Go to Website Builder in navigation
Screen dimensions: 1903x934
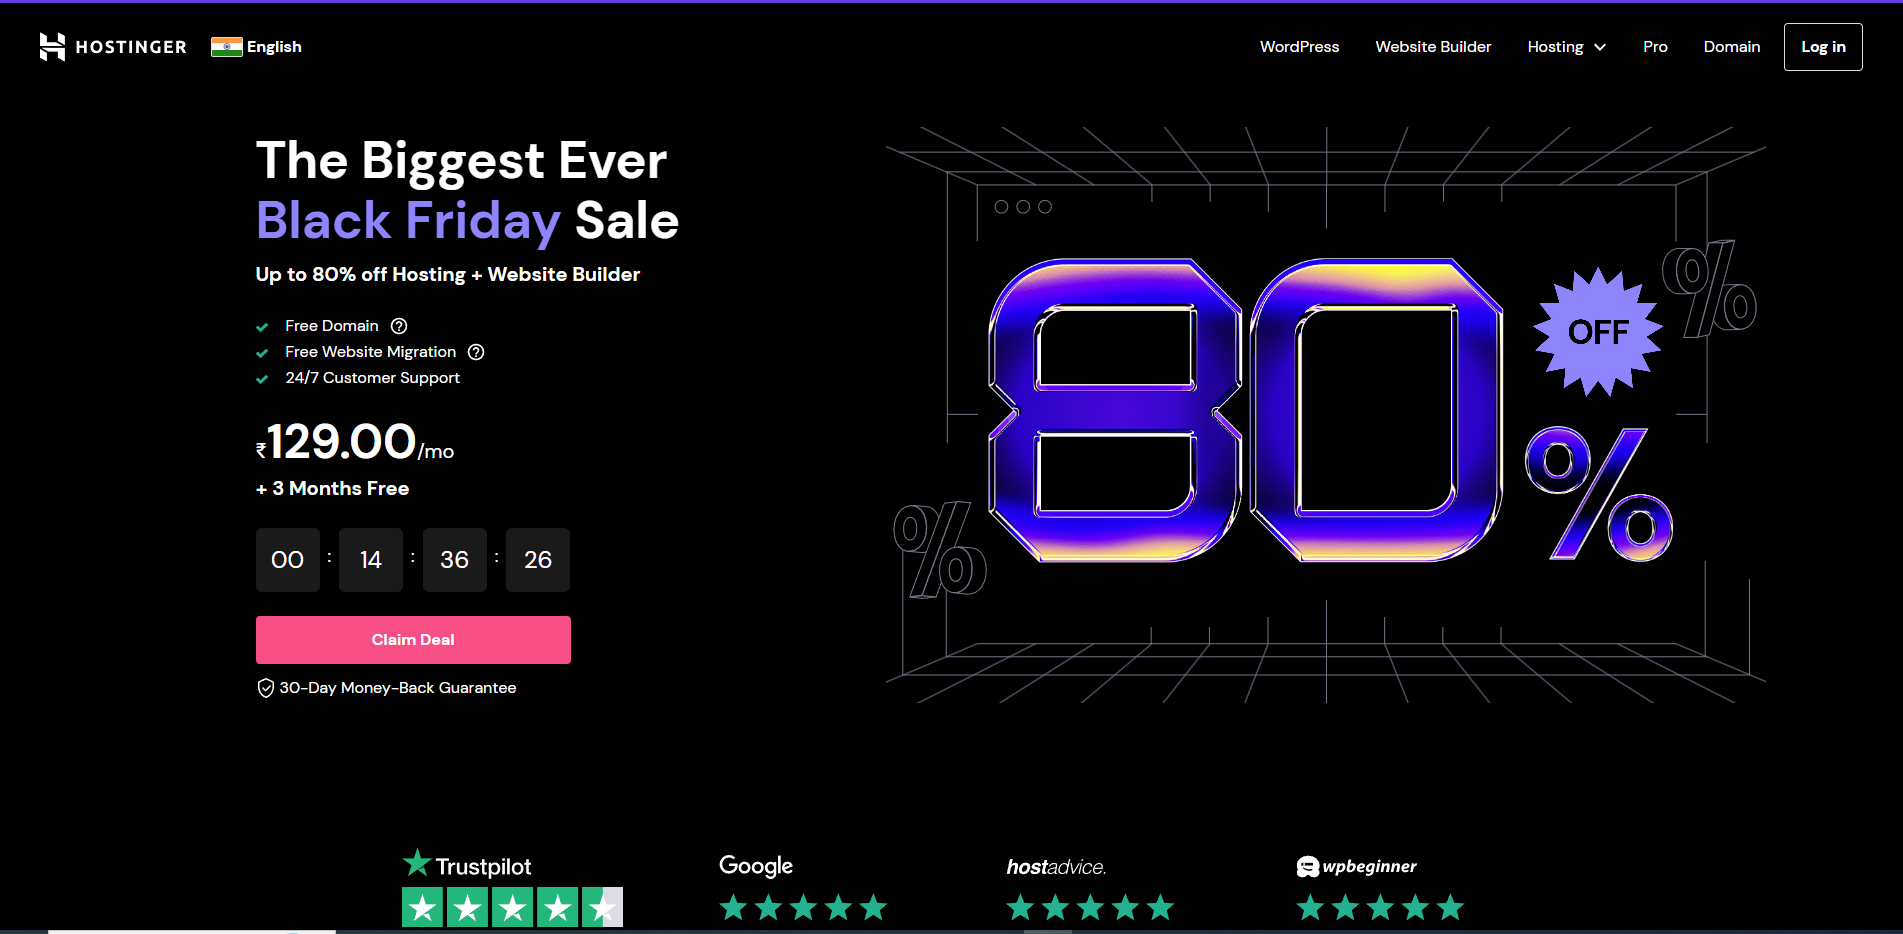1433,47
